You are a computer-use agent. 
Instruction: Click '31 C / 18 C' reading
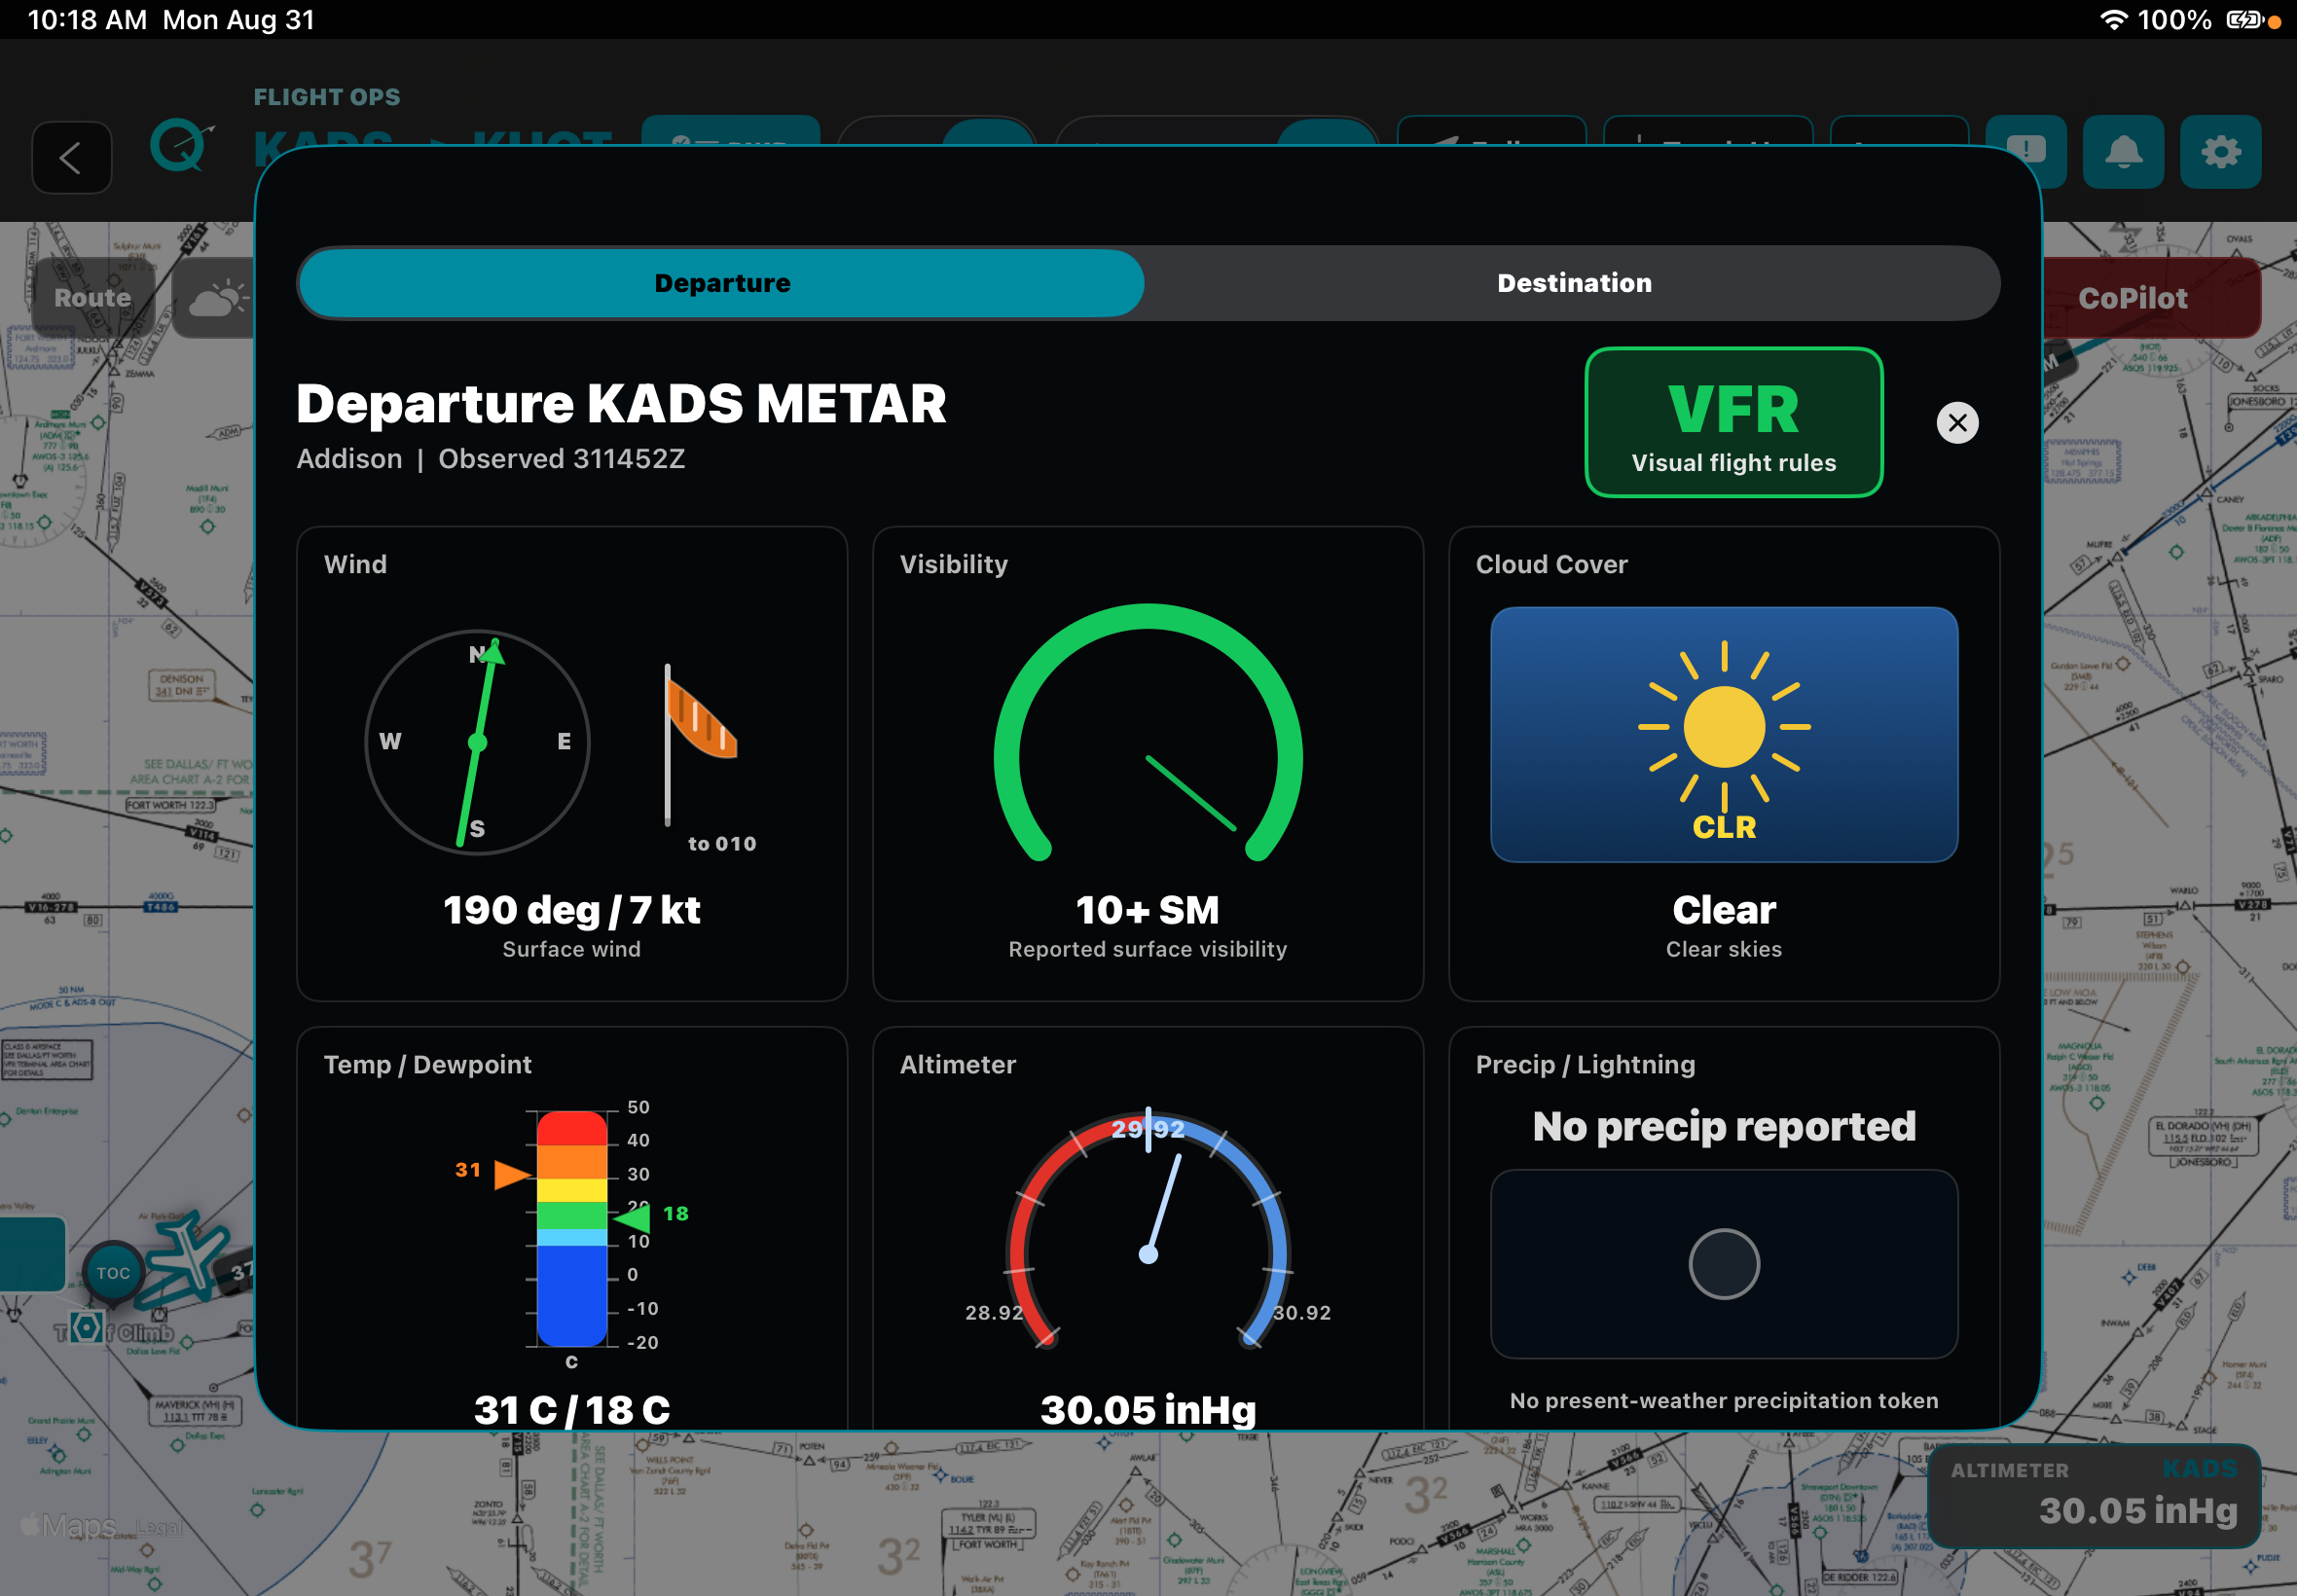tap(571, 1411)
